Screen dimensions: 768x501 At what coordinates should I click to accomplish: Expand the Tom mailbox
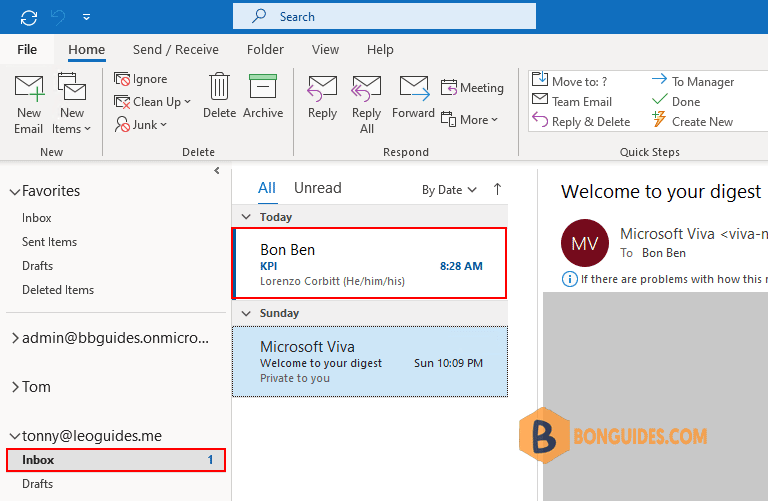(x=15, y=387)
